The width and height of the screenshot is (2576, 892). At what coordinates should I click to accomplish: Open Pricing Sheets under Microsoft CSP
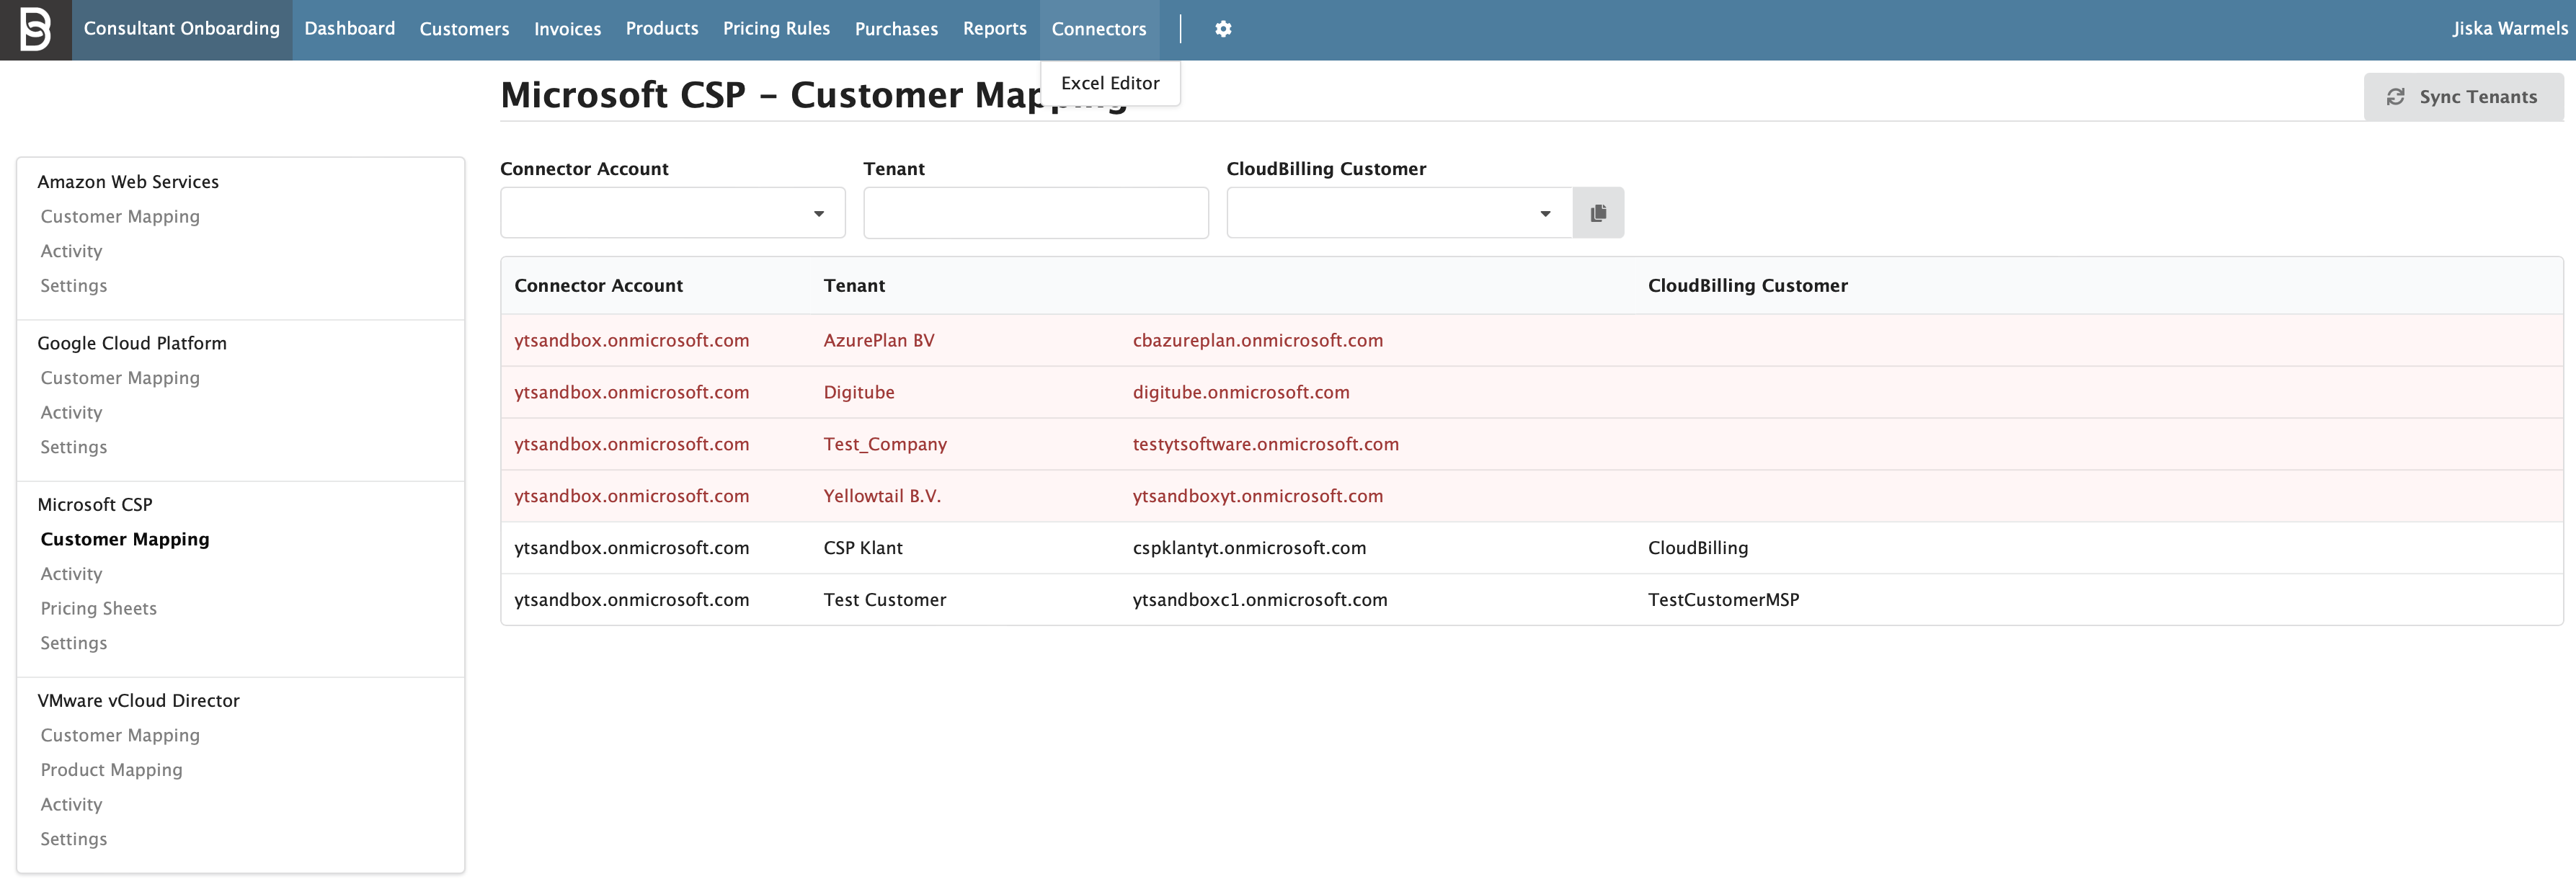[x=98, y=608]
